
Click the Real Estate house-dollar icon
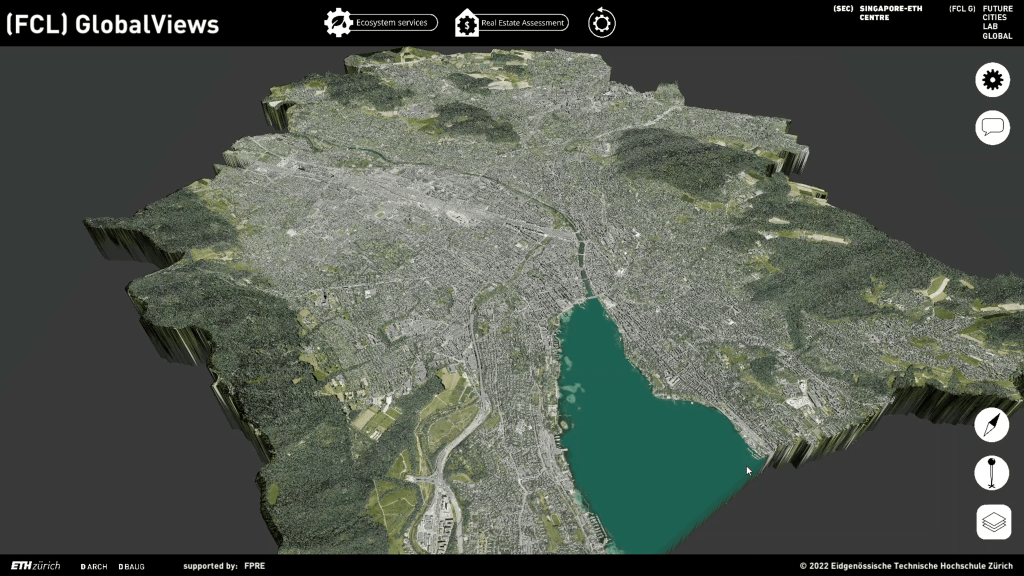467,23
